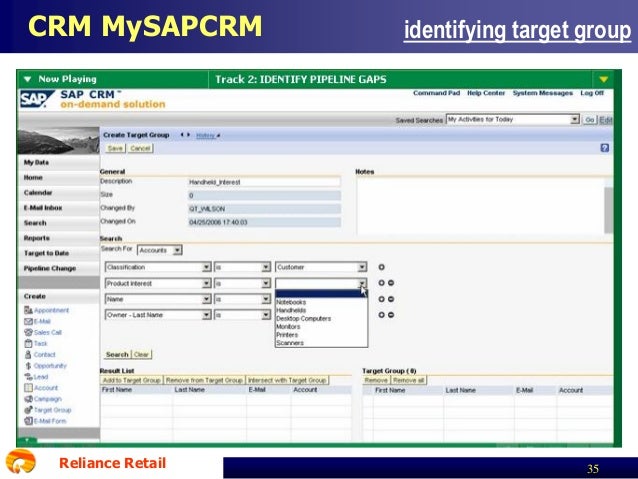Click Intersect with Target Group button

[x=287, y=380]
